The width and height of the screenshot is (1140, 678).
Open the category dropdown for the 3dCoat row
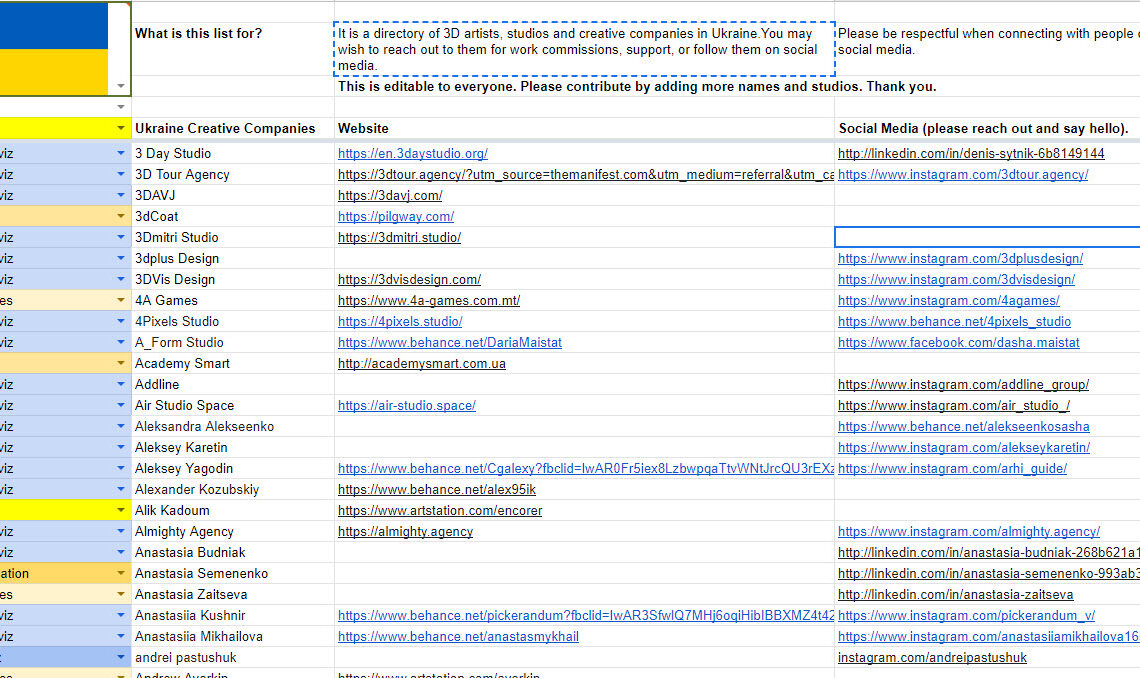120,216
